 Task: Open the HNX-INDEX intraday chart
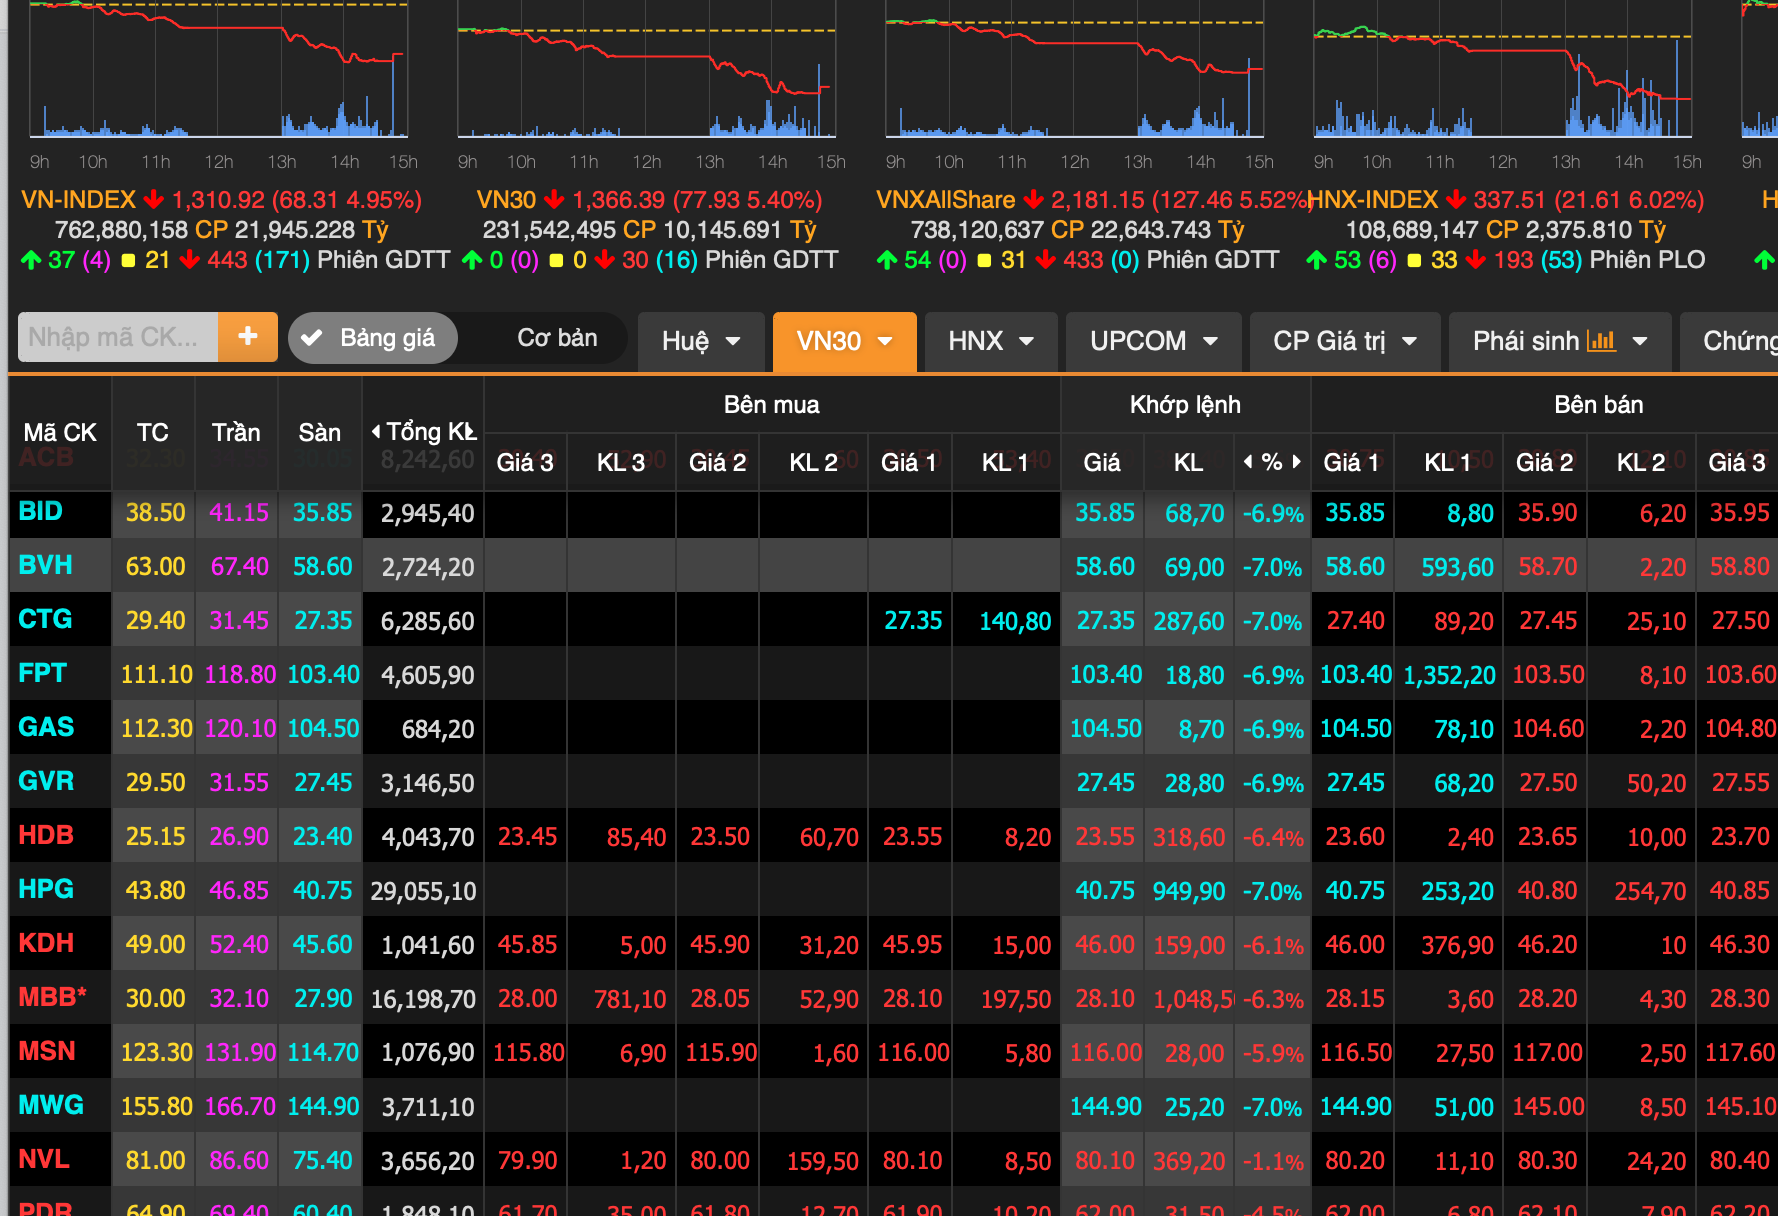tap(1502, 70)
